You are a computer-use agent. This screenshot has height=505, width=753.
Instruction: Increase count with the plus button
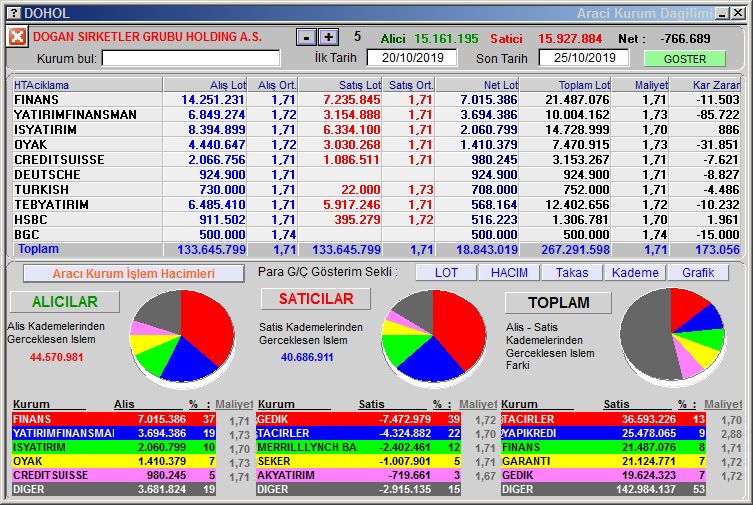pyautogui.click(x=328, y=37)
